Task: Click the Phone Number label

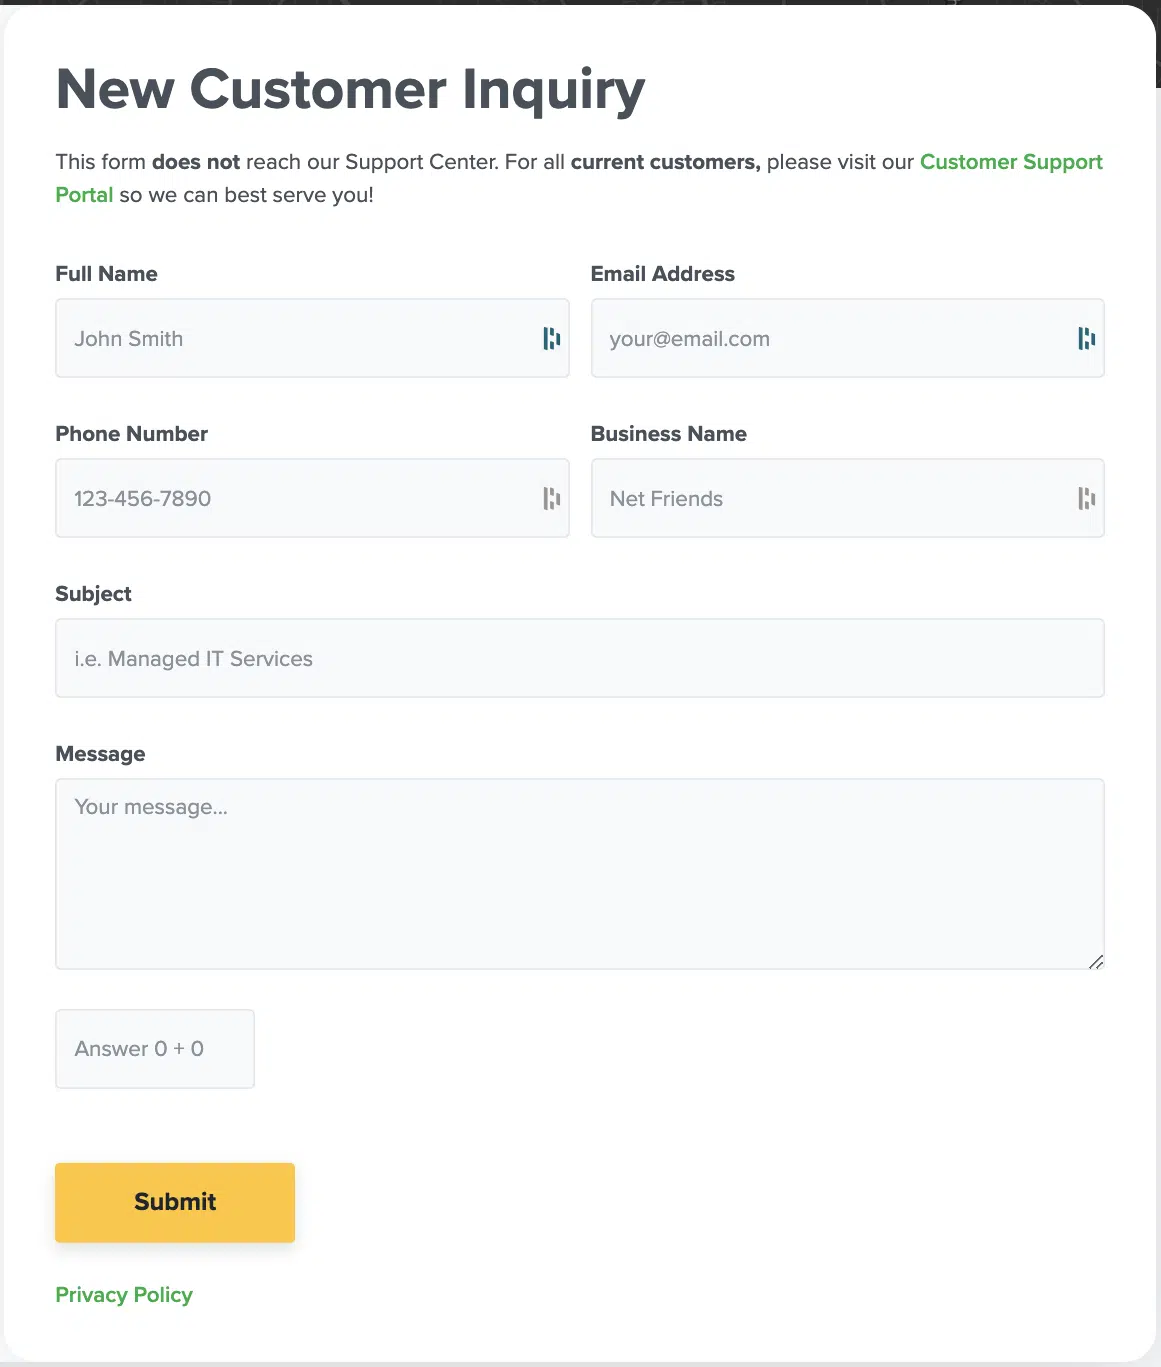Action: pyautogui.click(x=131, y=434)
